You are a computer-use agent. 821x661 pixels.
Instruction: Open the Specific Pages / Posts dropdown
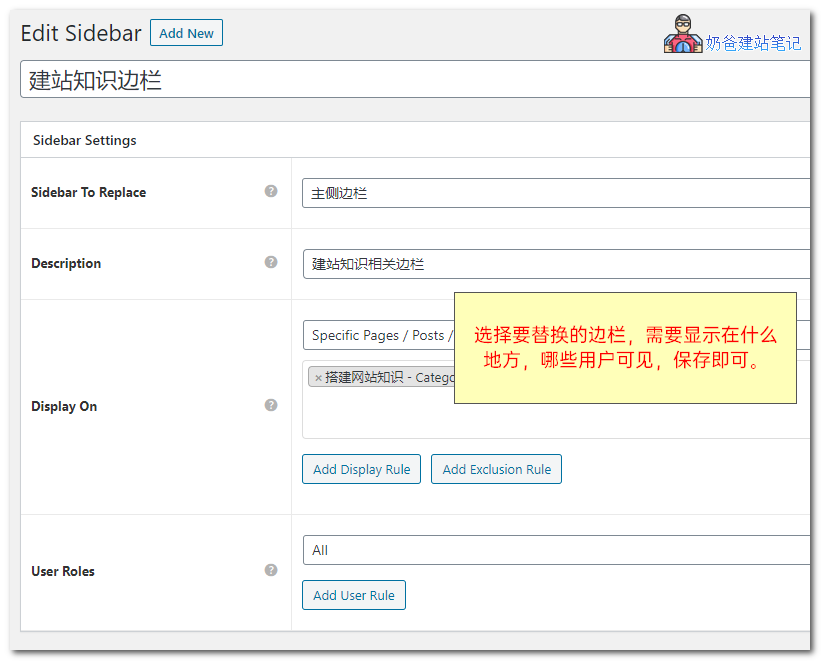point(380,335)
